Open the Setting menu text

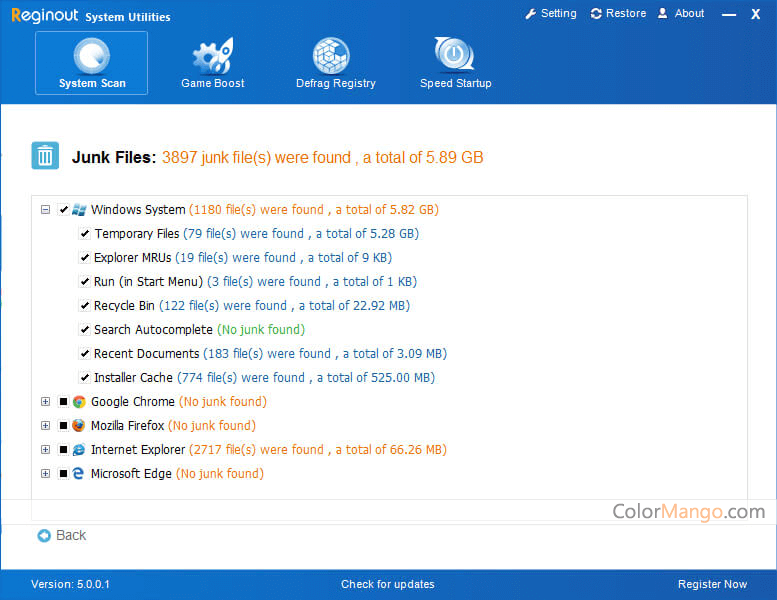pos(558,13)
